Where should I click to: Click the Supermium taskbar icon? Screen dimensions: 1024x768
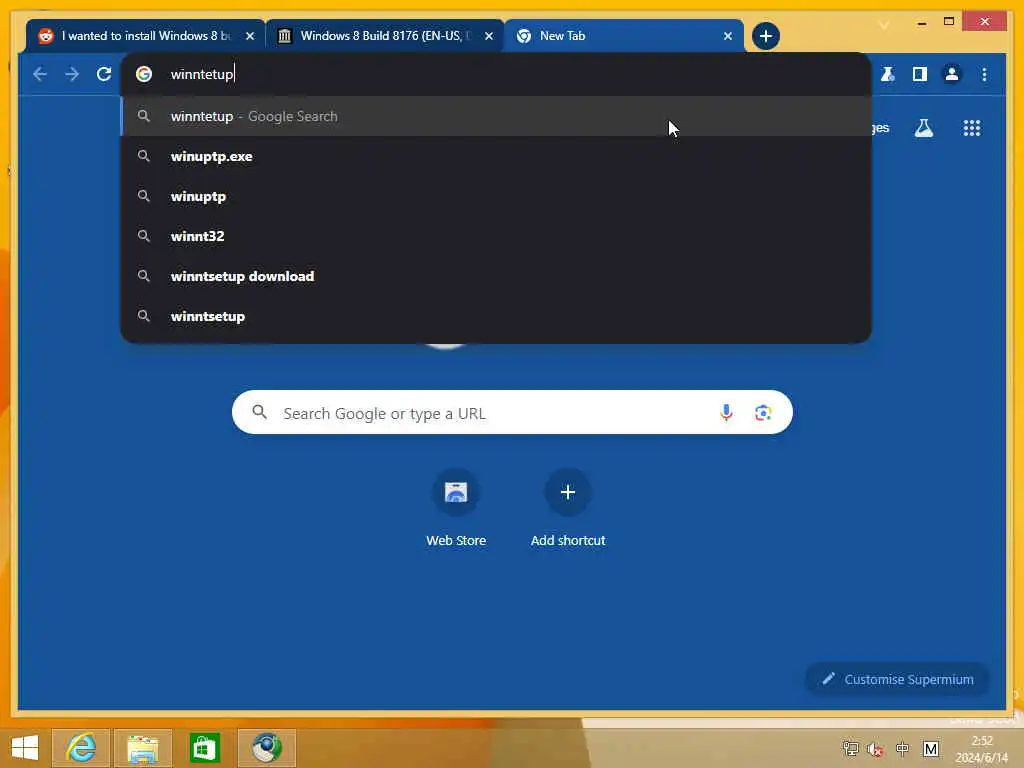(x=266, y=748)
